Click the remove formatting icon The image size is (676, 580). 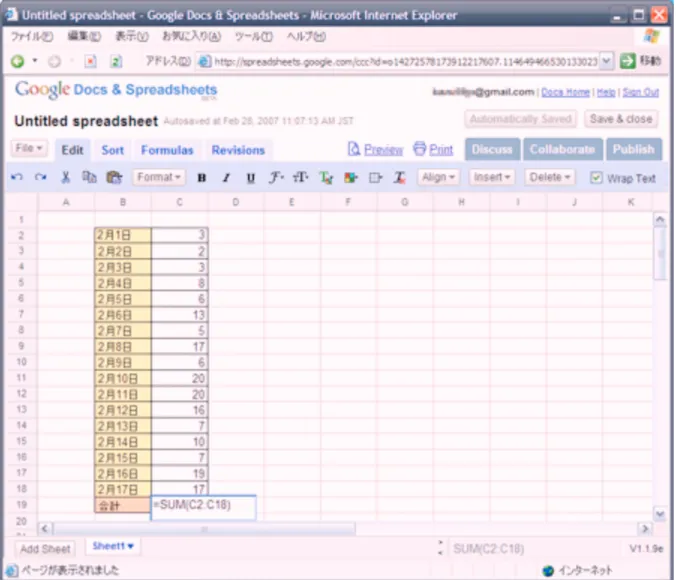[x=399, y=177]
